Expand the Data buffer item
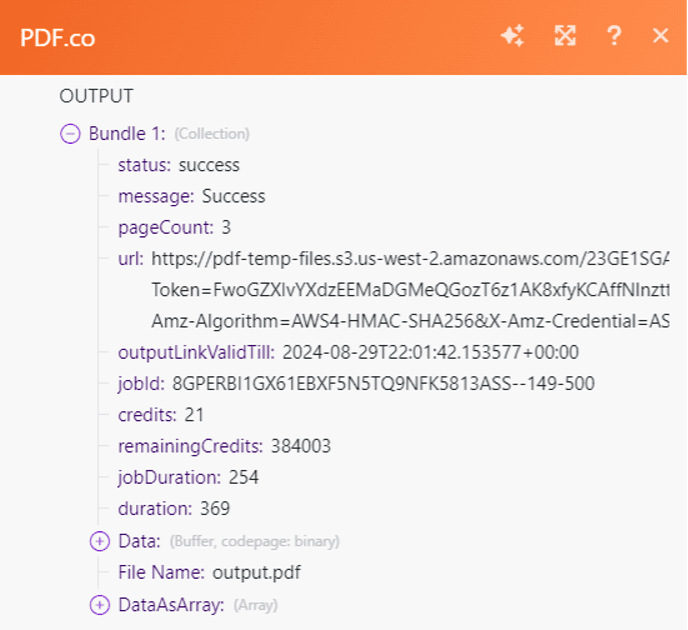The width and height of the screenshot is (688, 630). (99, 541)
